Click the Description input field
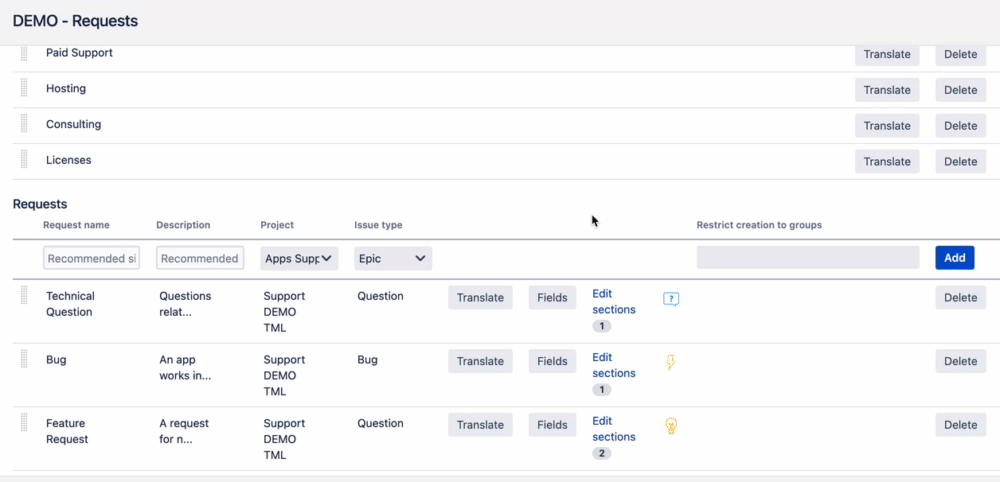 point(200,258)
